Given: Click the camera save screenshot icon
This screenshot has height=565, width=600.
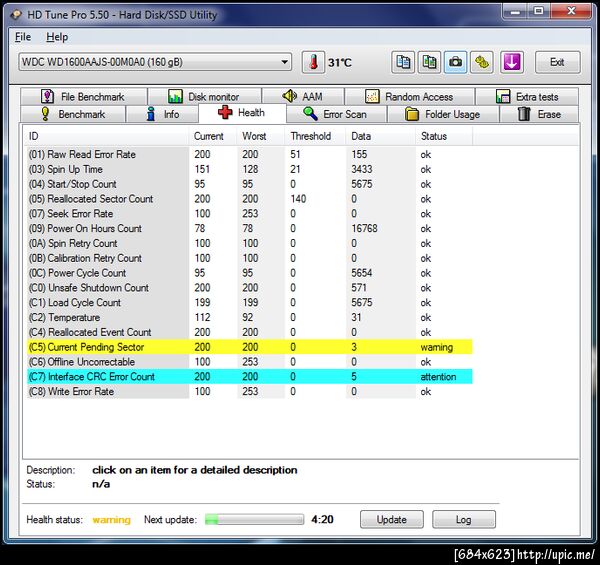Looking at the screenshot, I should pyautogui.click(x=455, y=62).
